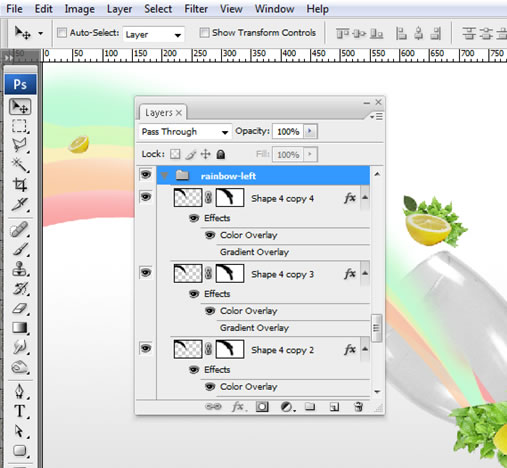
Task: Select the Horizontal Type tool
Action: coord(20,411)
